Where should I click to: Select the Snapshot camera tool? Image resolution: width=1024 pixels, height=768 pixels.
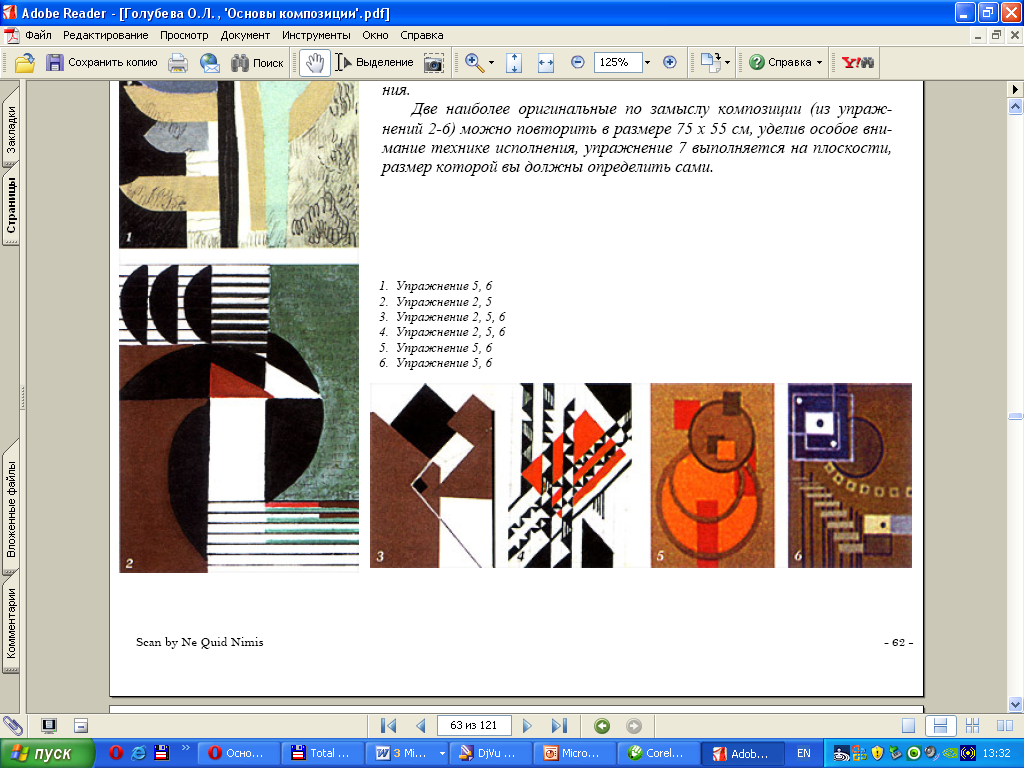click(x=434, y=63)
